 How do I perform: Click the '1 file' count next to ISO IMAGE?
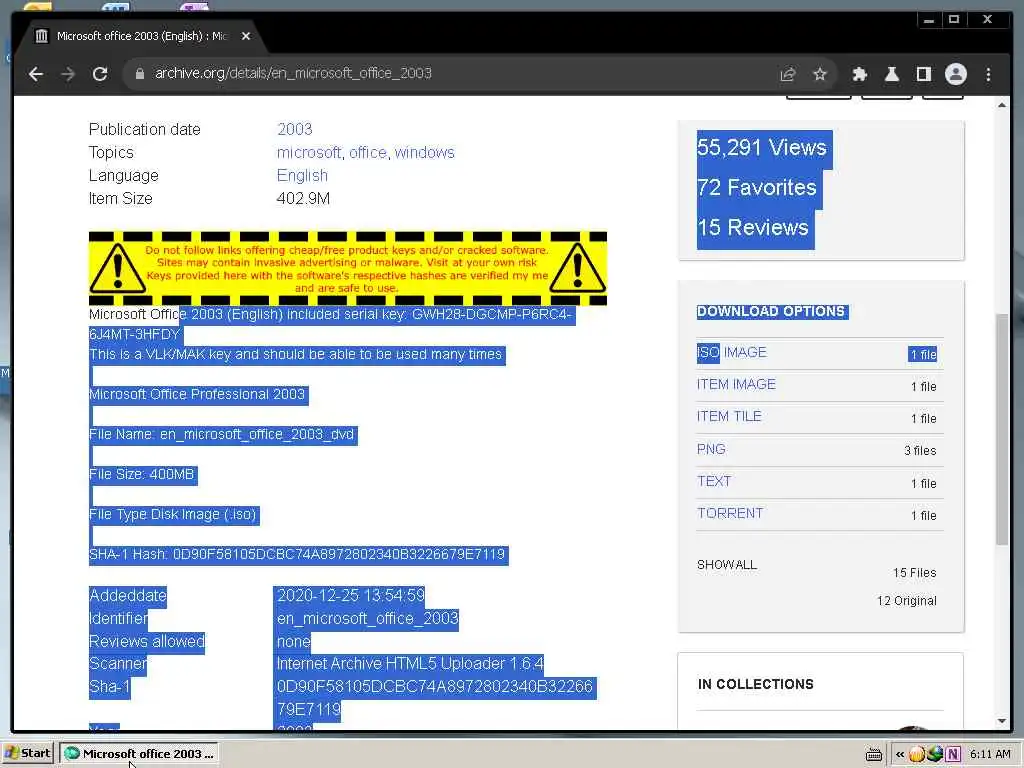(923, 355)
